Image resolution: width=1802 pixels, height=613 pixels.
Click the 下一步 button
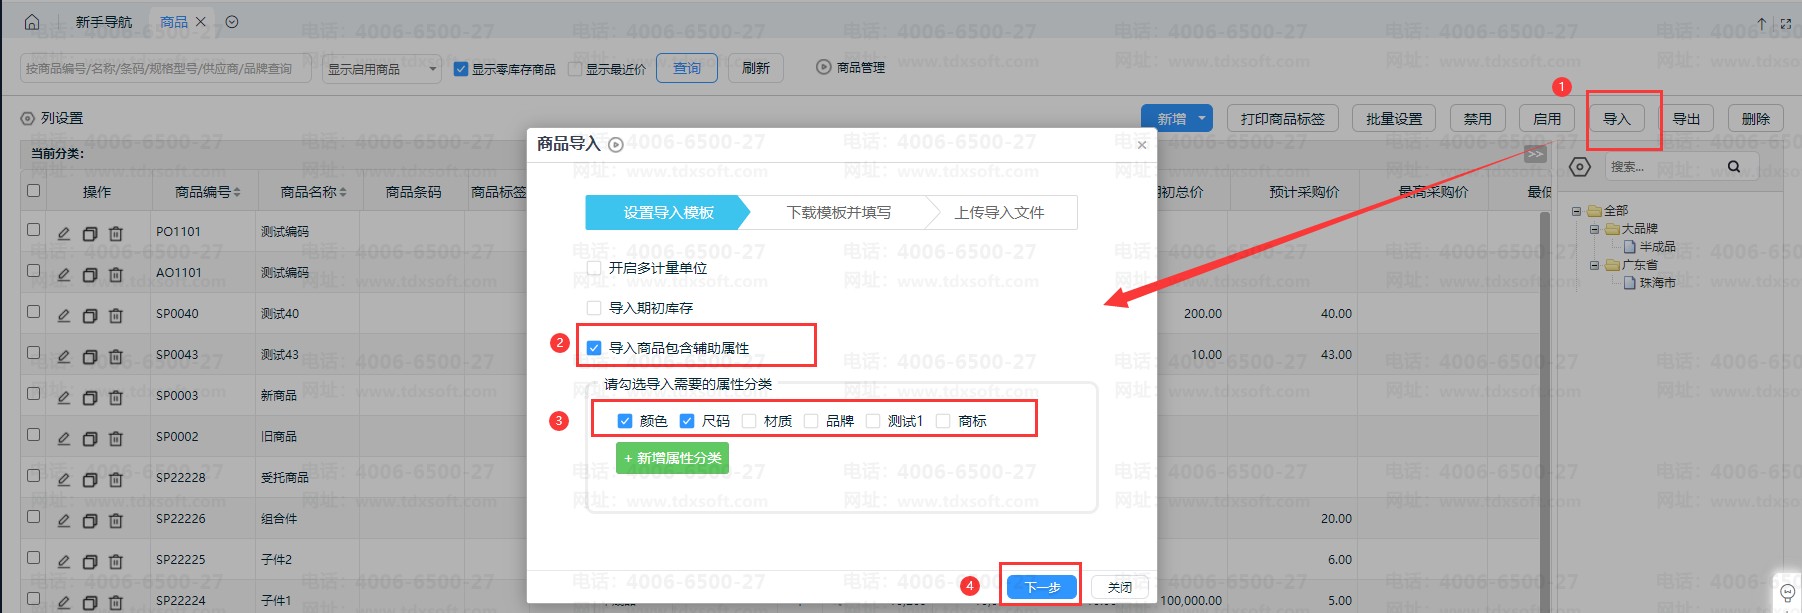(1041, 587)
